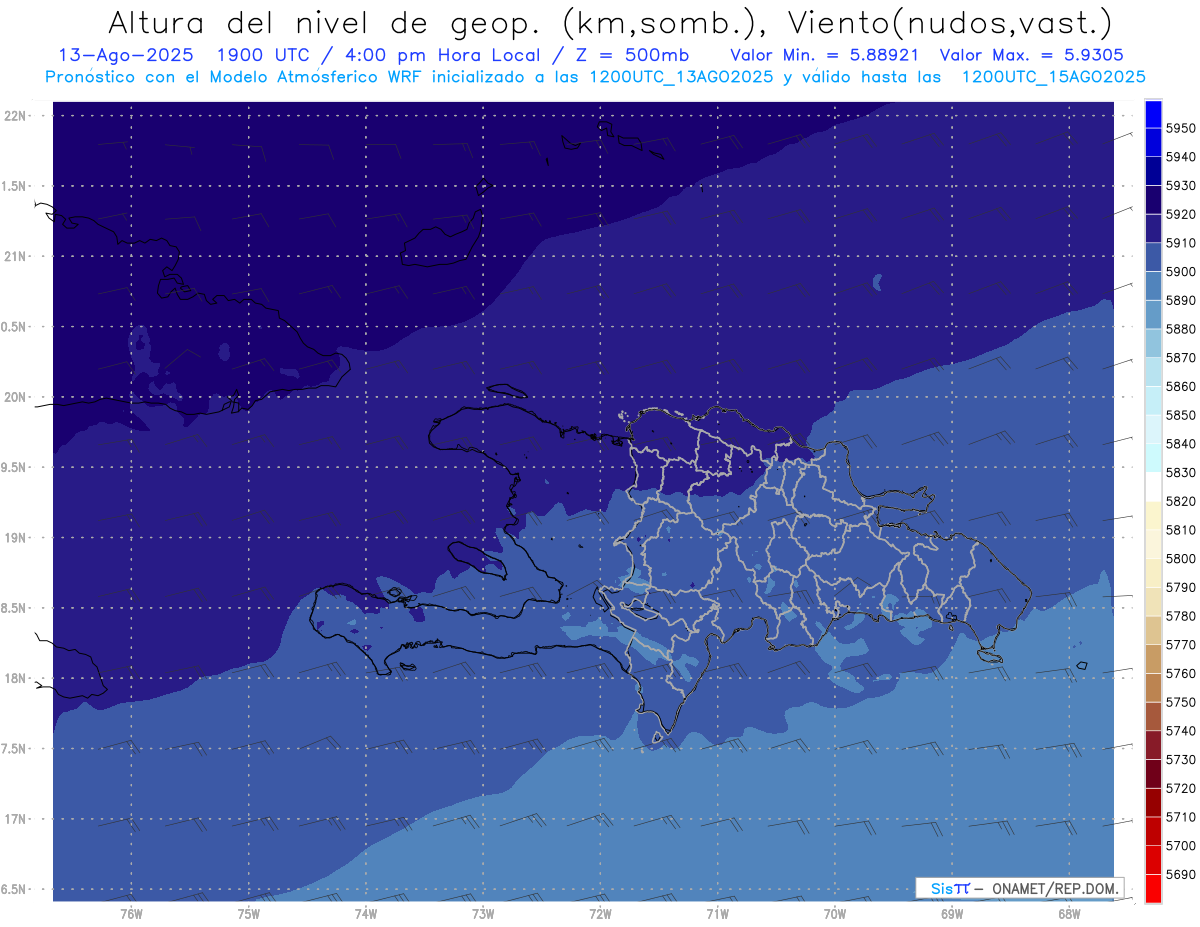Click the 21N latitude axis label
1200x927 pixels.
16,257
